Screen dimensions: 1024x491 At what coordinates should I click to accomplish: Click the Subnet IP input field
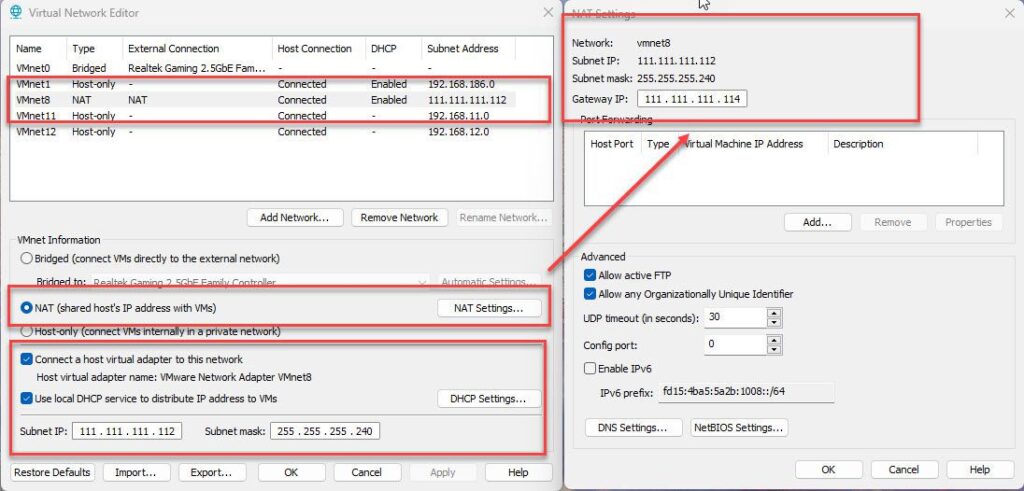click(x=127, y=431)
